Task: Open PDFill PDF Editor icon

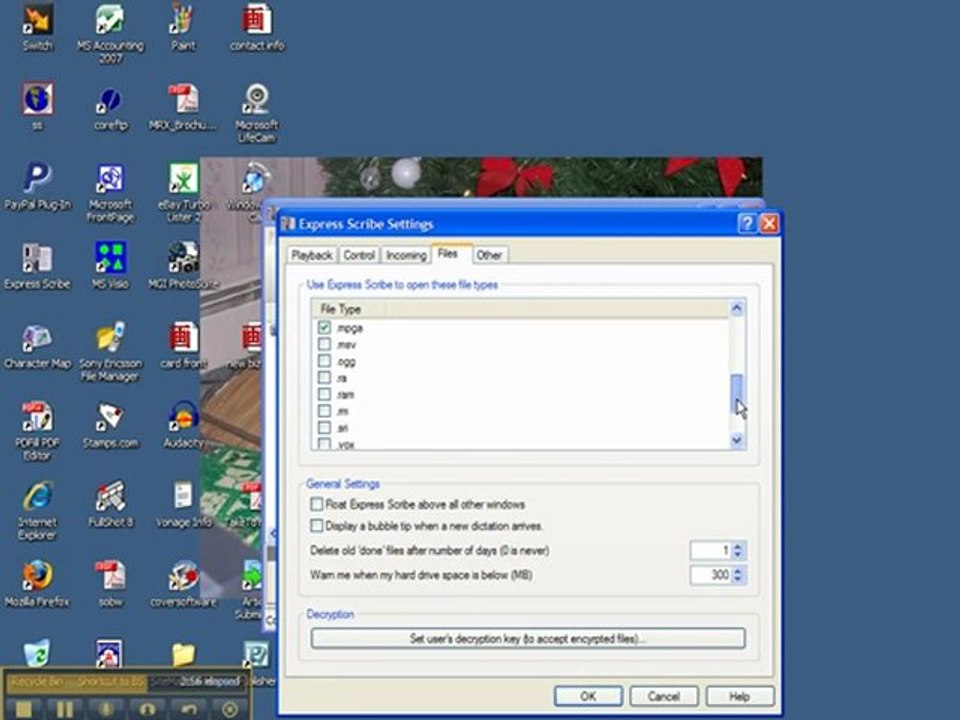Action: click(x=37, y=430)
